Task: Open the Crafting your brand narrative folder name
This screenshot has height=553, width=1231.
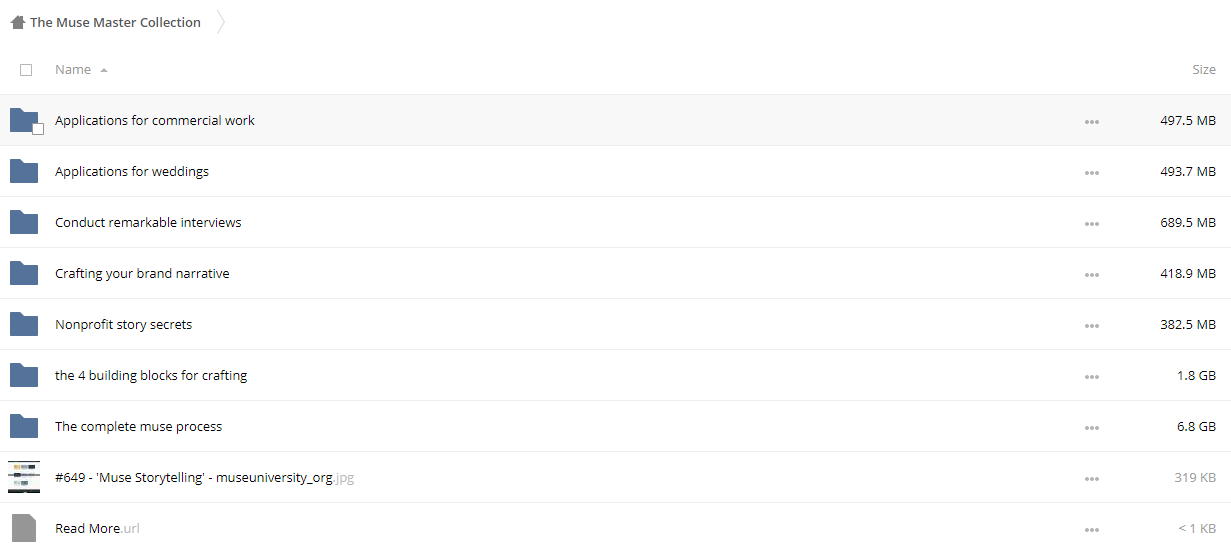Action: click(142, 273)
